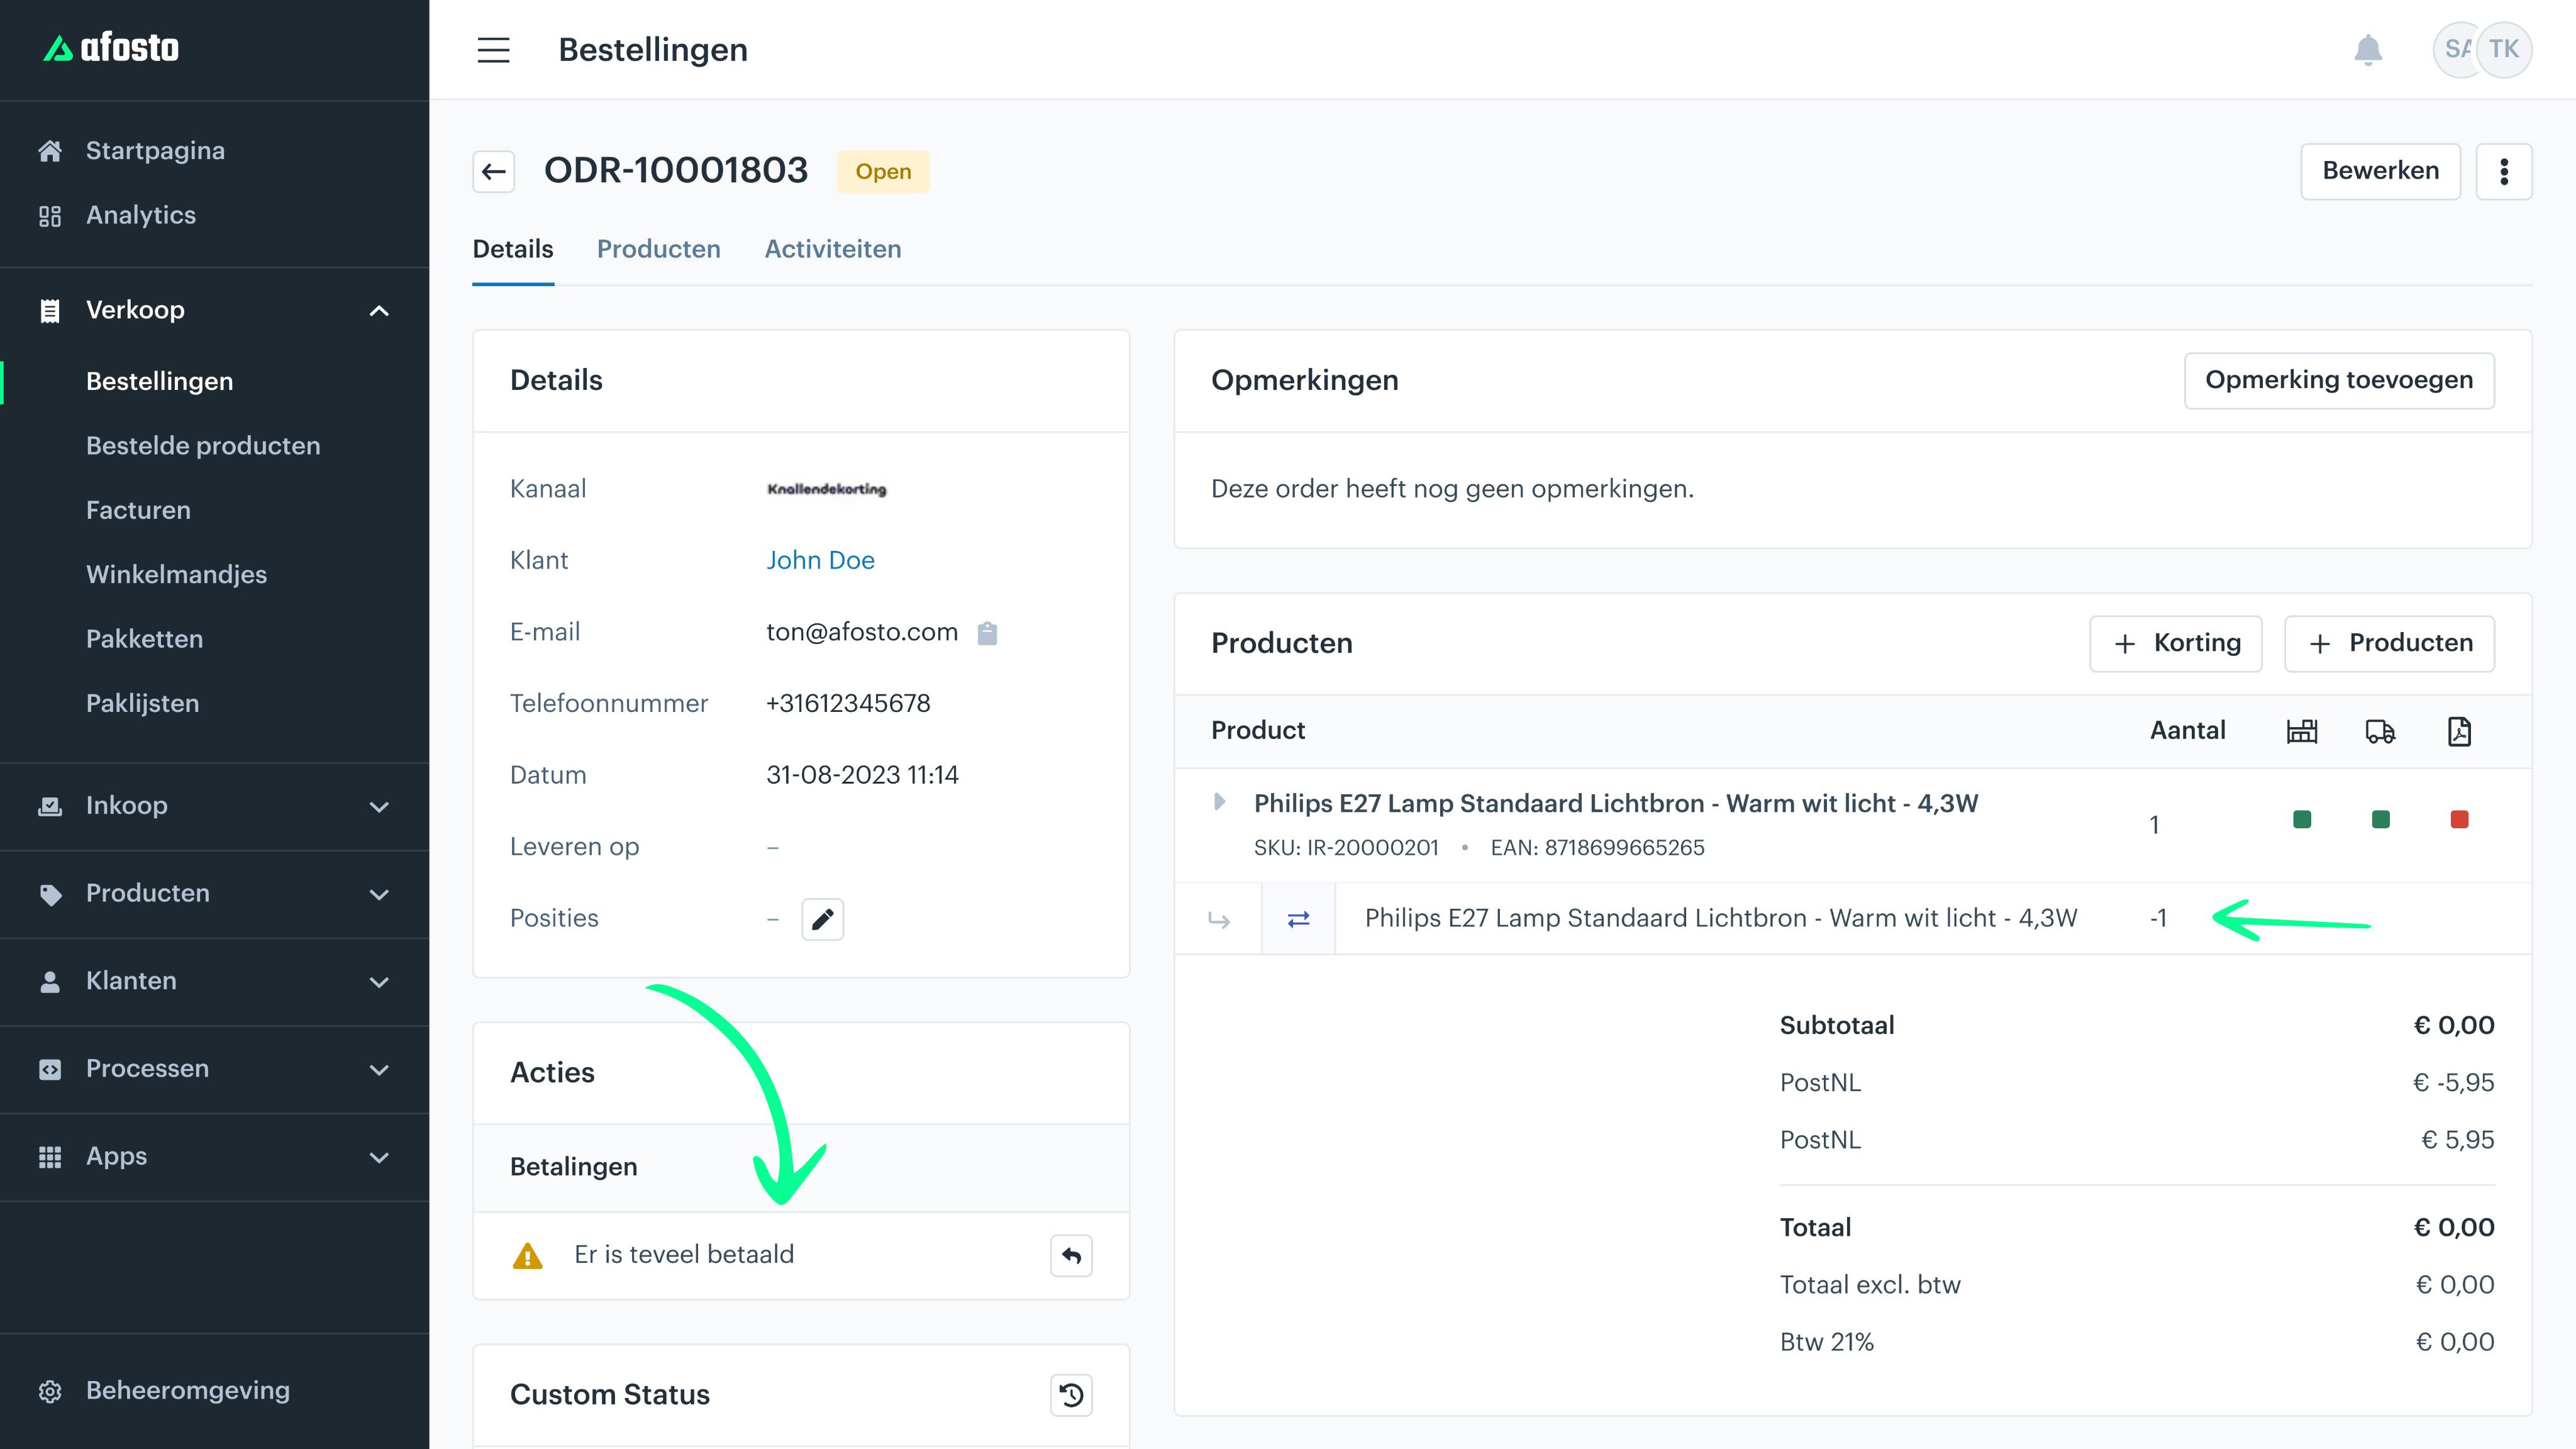Click e-mail ton@afosto.com

[862, 633]
